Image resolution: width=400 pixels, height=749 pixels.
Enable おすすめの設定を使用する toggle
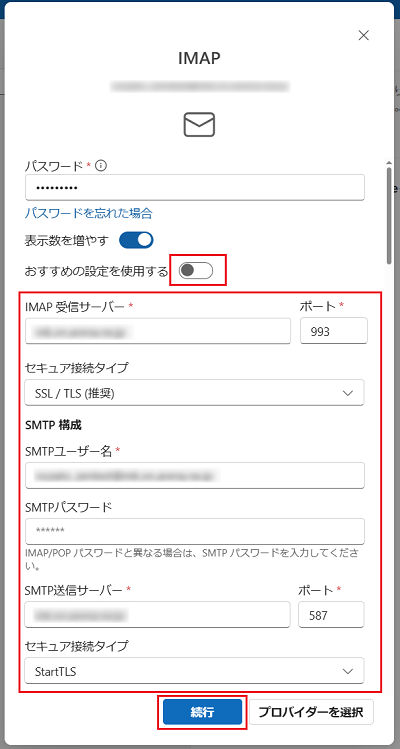pos(196,270)
